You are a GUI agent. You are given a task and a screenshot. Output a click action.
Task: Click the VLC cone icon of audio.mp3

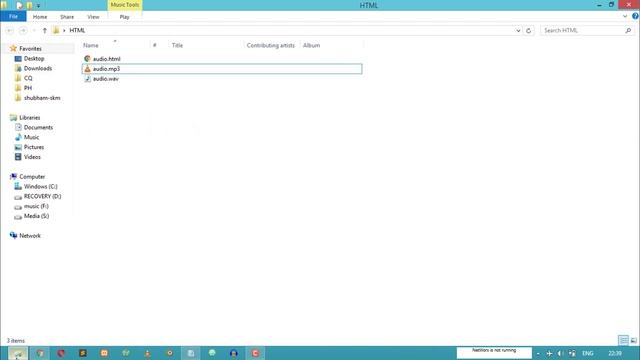click(x=87, y=69)
